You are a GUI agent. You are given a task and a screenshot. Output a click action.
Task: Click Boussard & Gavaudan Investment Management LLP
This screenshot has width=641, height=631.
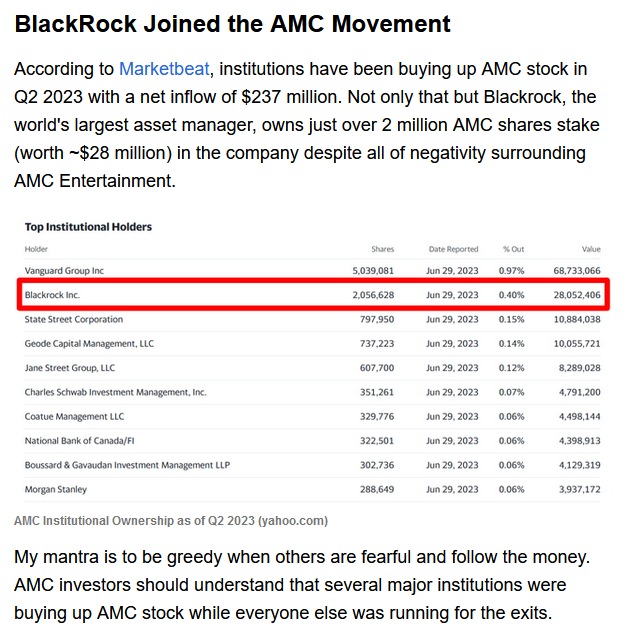[x=126, y=465]
